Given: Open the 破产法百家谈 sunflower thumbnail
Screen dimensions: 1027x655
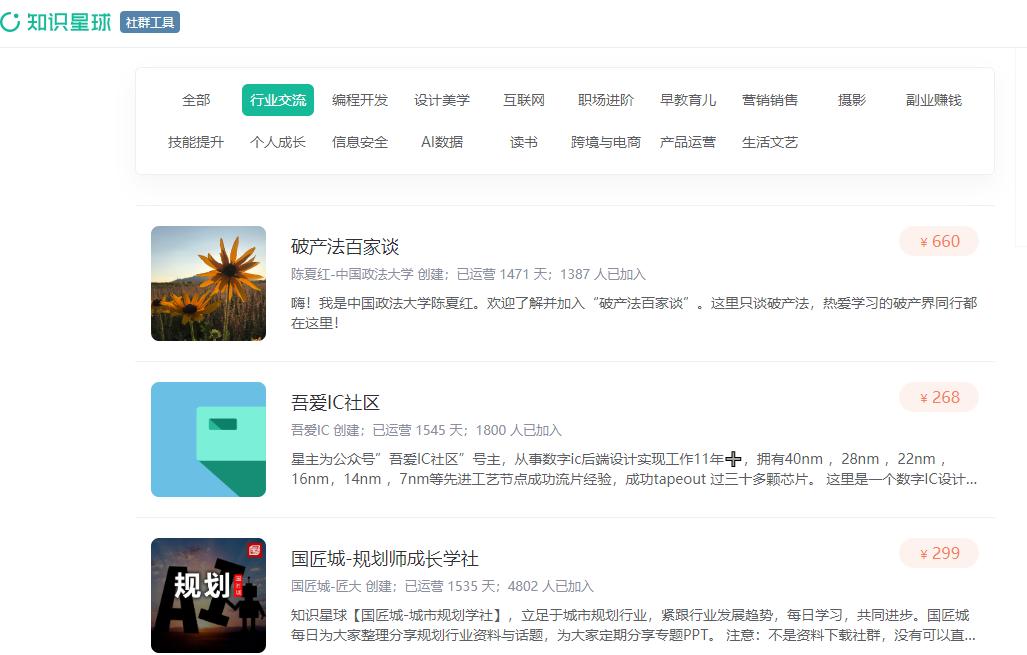Looking at the screenshot, I should coord(207,283).
